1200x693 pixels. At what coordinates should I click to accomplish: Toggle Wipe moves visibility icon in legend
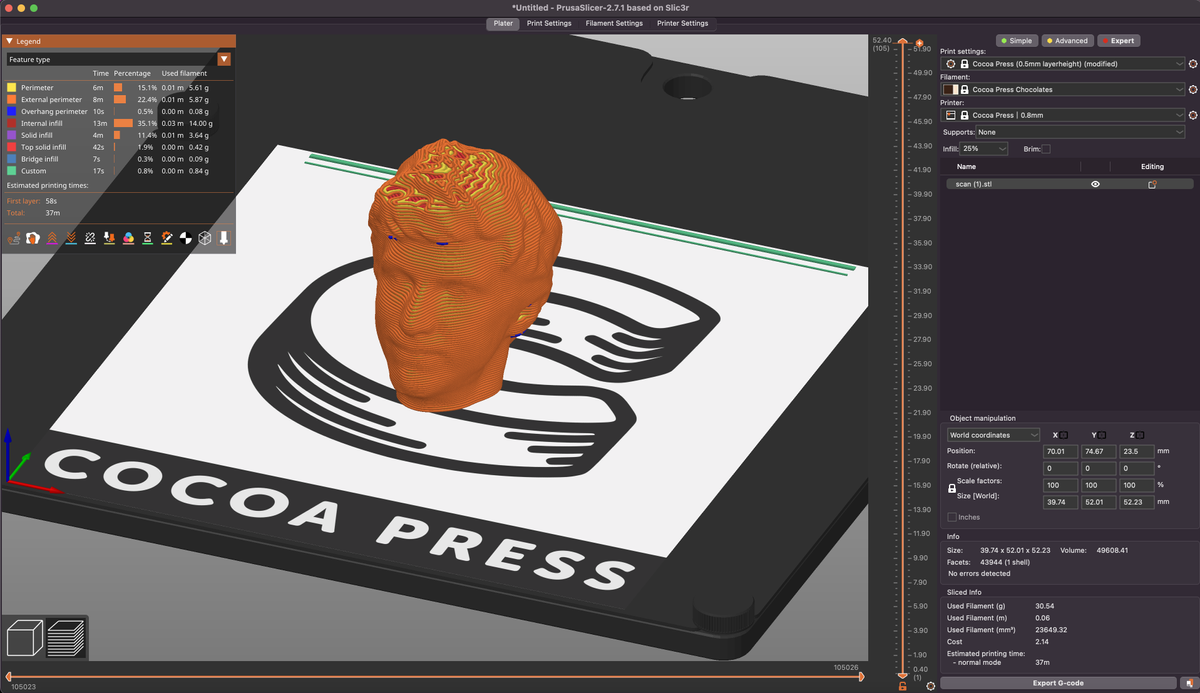point(33,238)
